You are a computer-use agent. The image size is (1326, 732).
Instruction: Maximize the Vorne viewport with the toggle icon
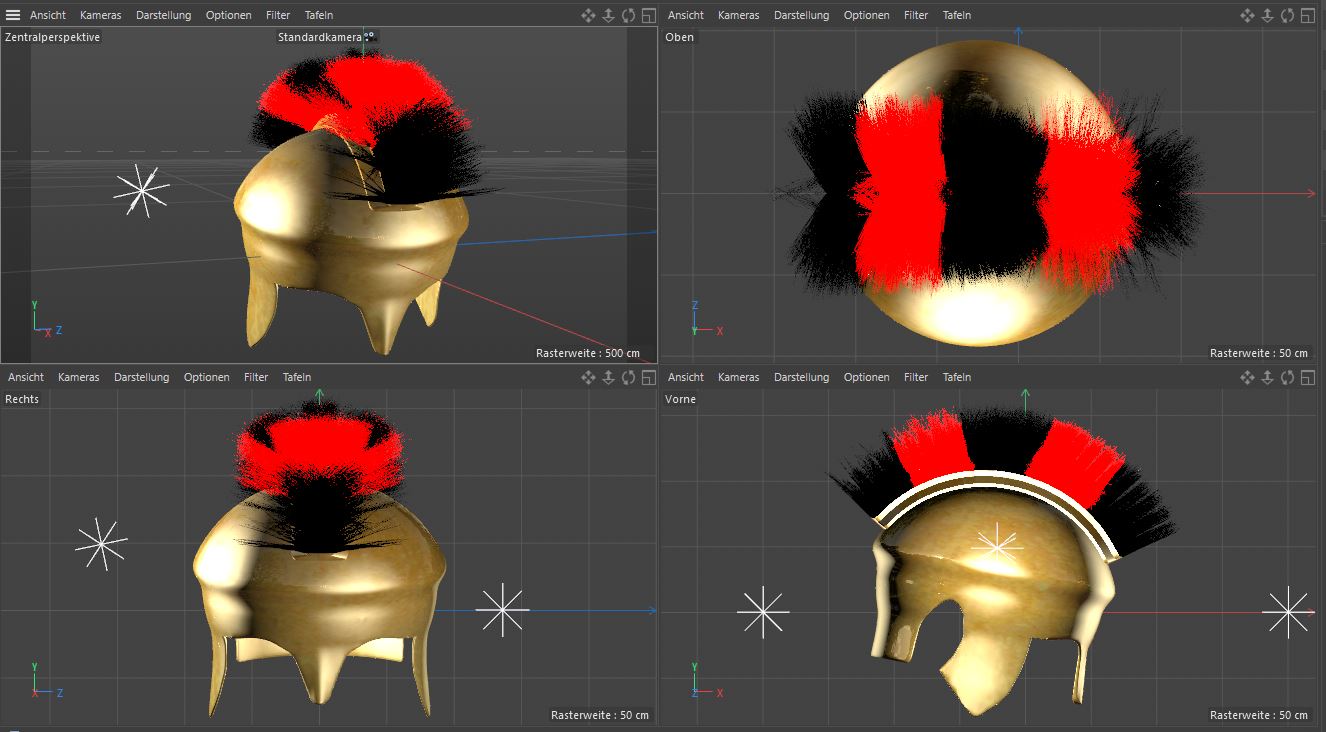click(x=1307, y=377)
